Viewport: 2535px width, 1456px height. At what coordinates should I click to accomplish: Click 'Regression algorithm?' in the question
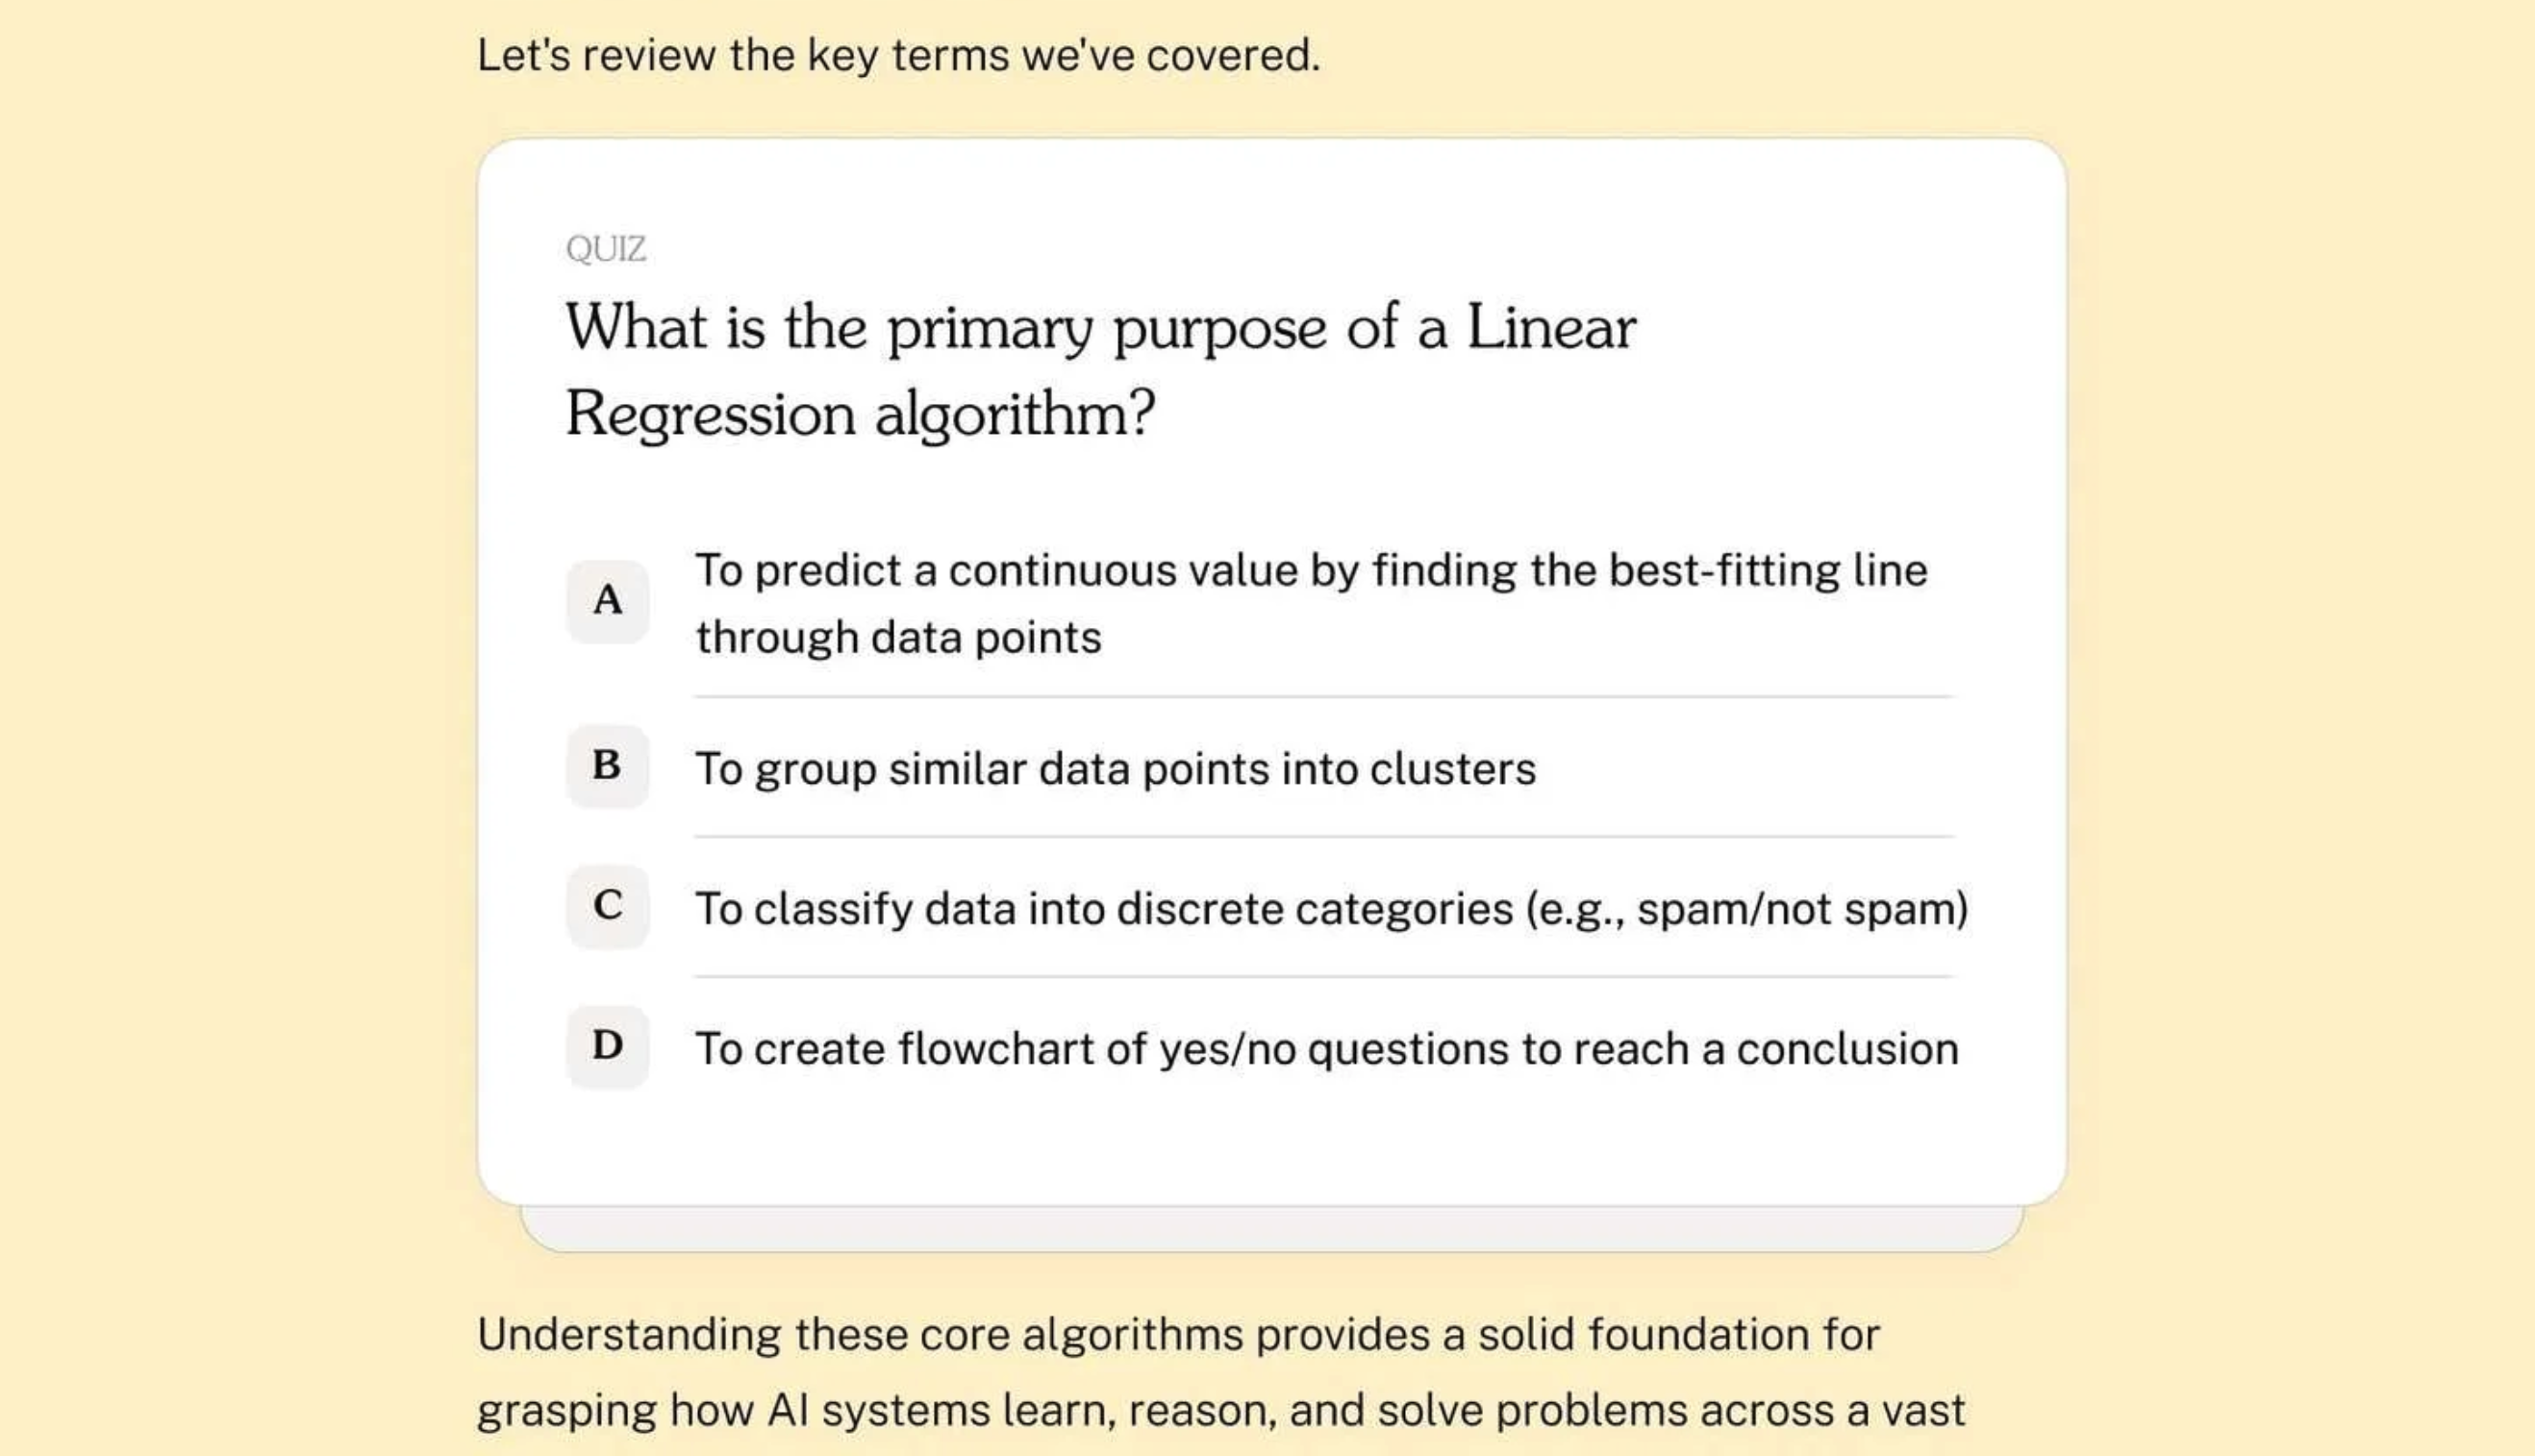coord(860,414)
